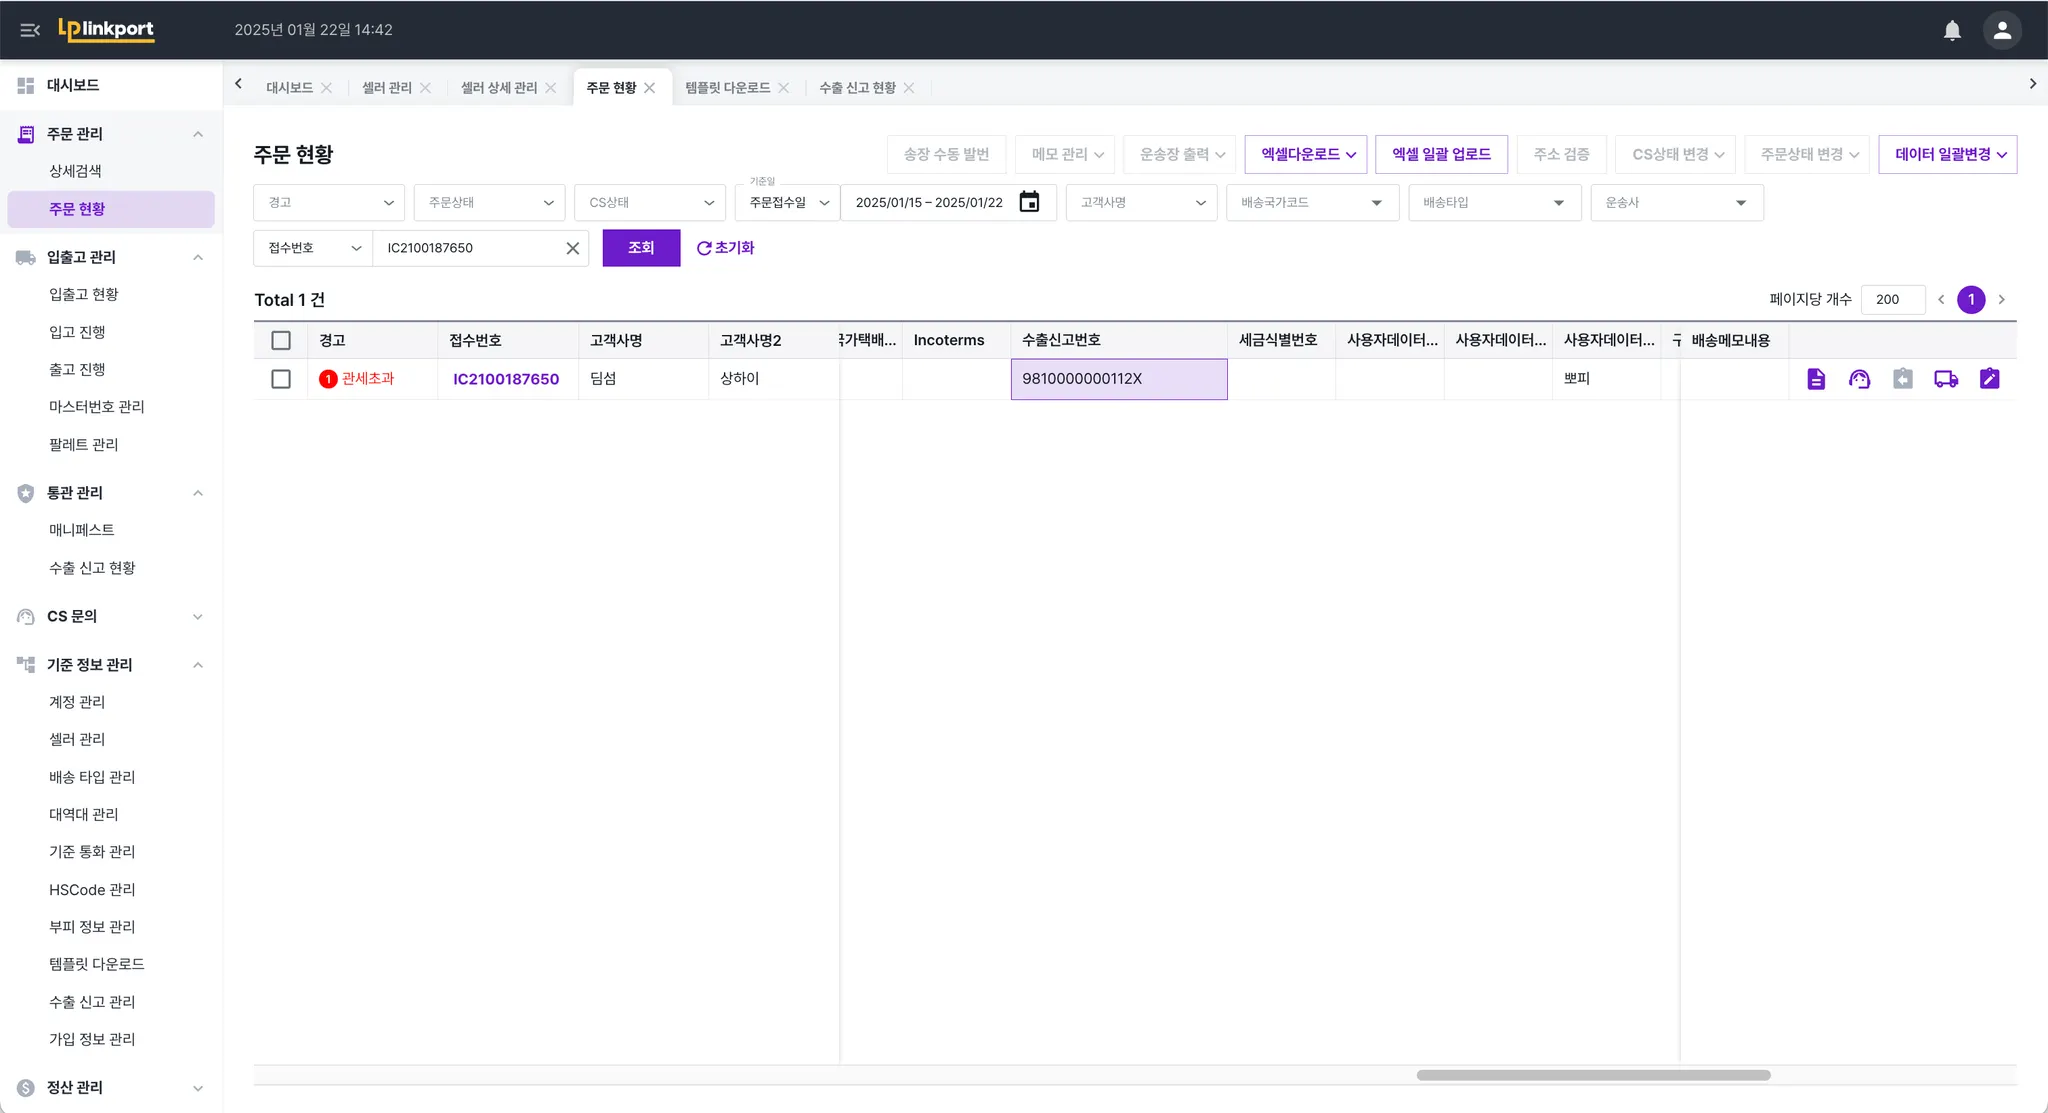Tick the header select-all checkbox
The image size is (2048, 1113).
coord(281,340)
